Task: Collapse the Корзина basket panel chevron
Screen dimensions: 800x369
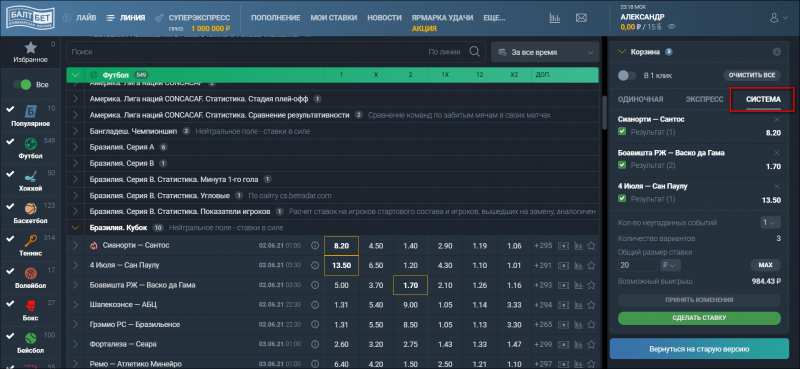Action: pyautogui.click(x=621, y=52)
